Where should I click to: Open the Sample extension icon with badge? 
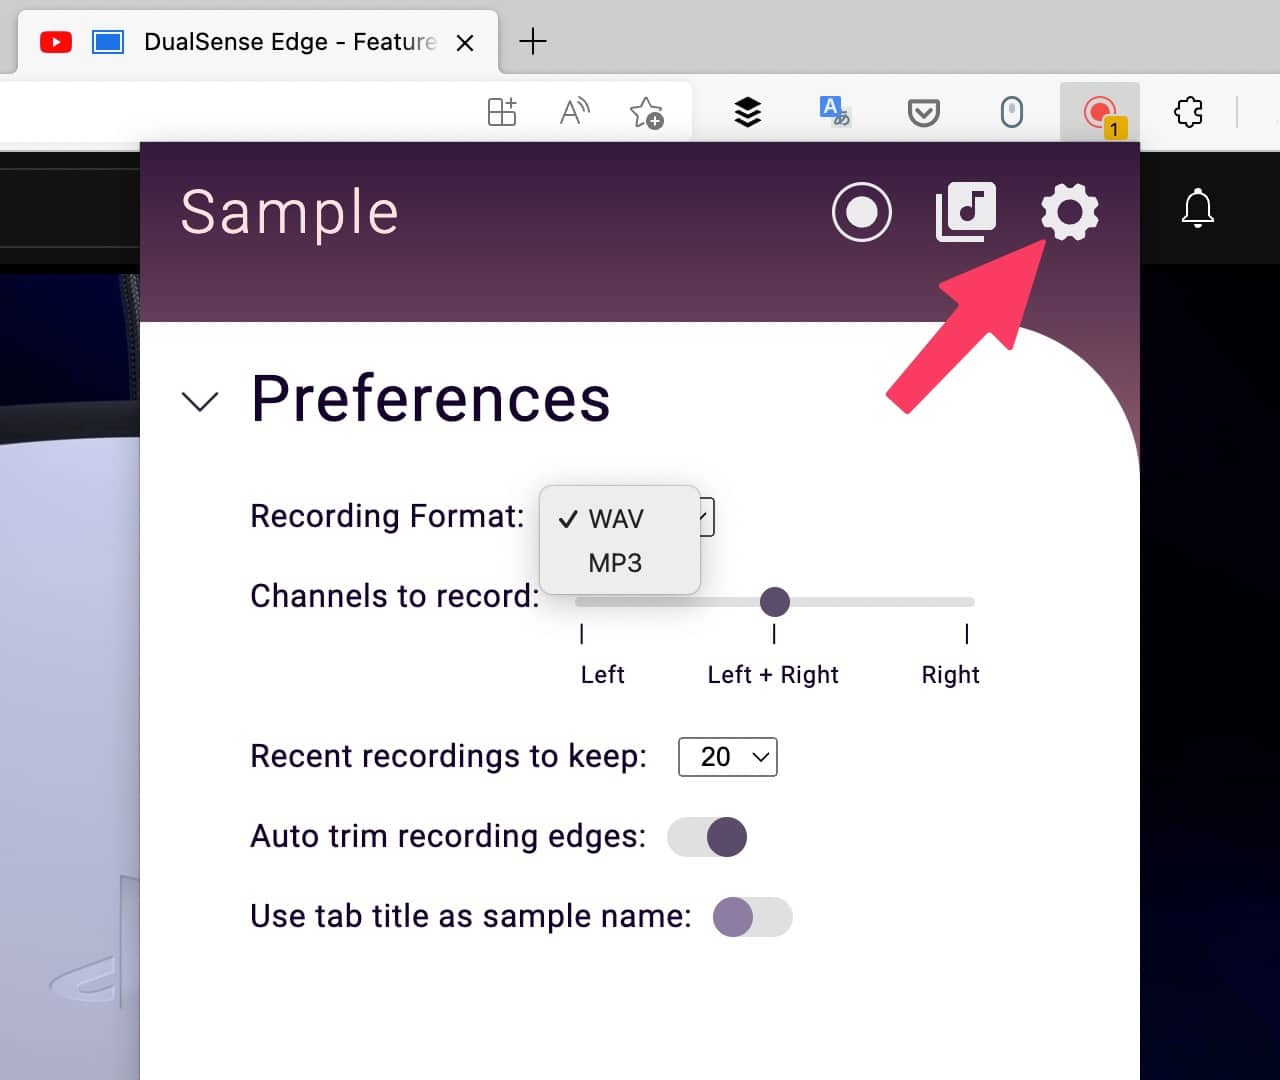(1100, 113)
